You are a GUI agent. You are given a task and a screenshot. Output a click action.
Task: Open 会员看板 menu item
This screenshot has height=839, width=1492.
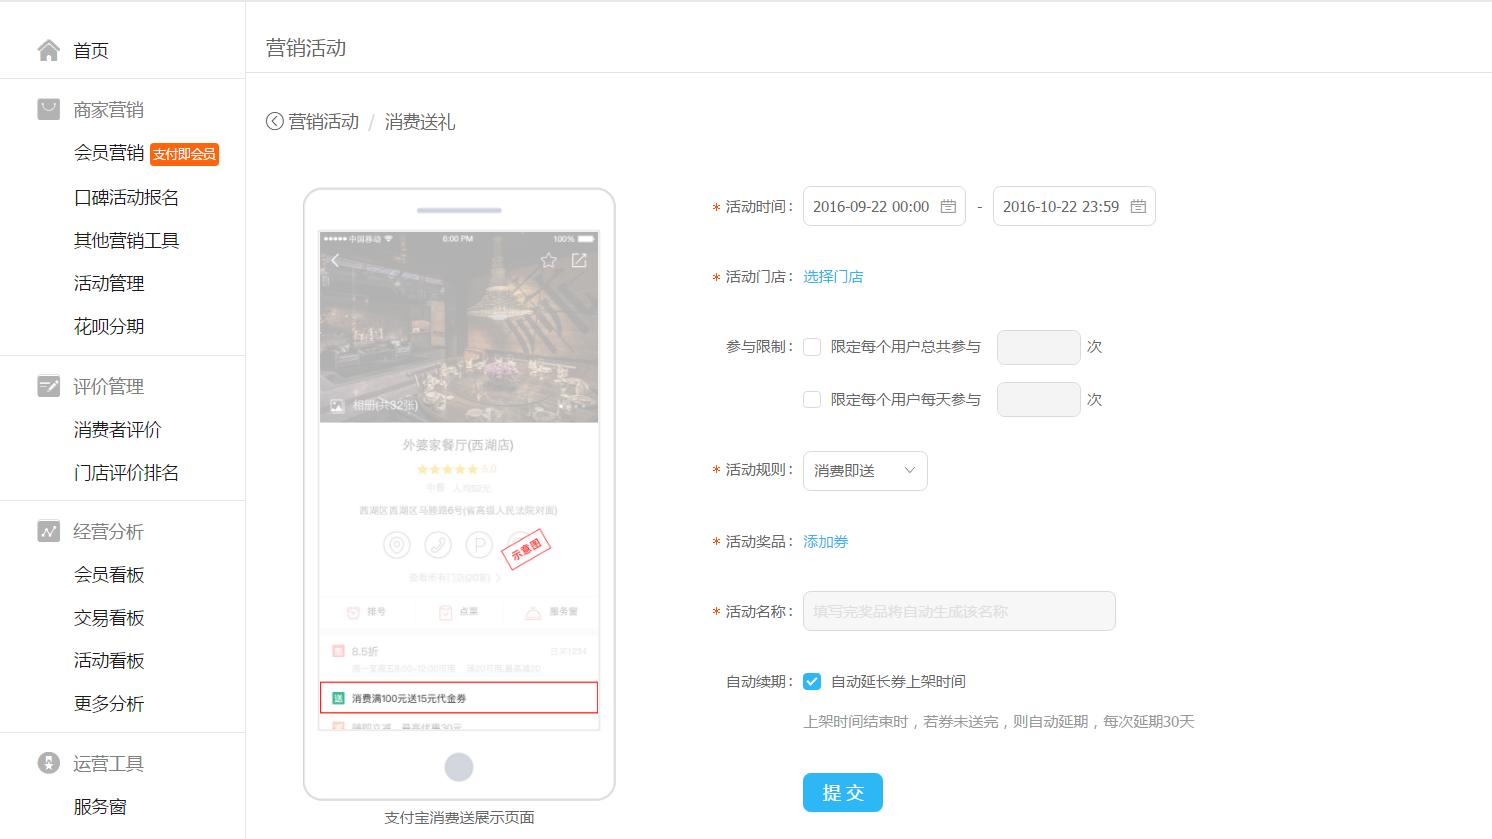coord(109,574)
